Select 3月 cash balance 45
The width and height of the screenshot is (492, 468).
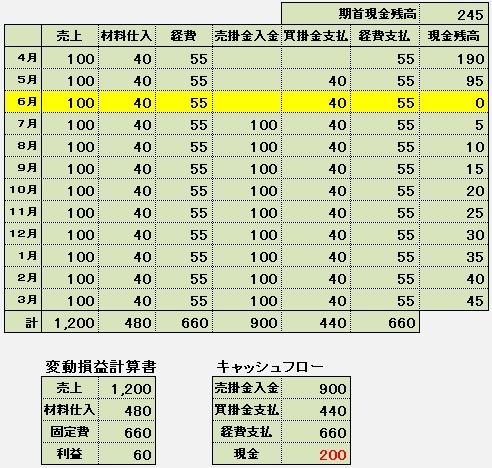click(454, 300)
